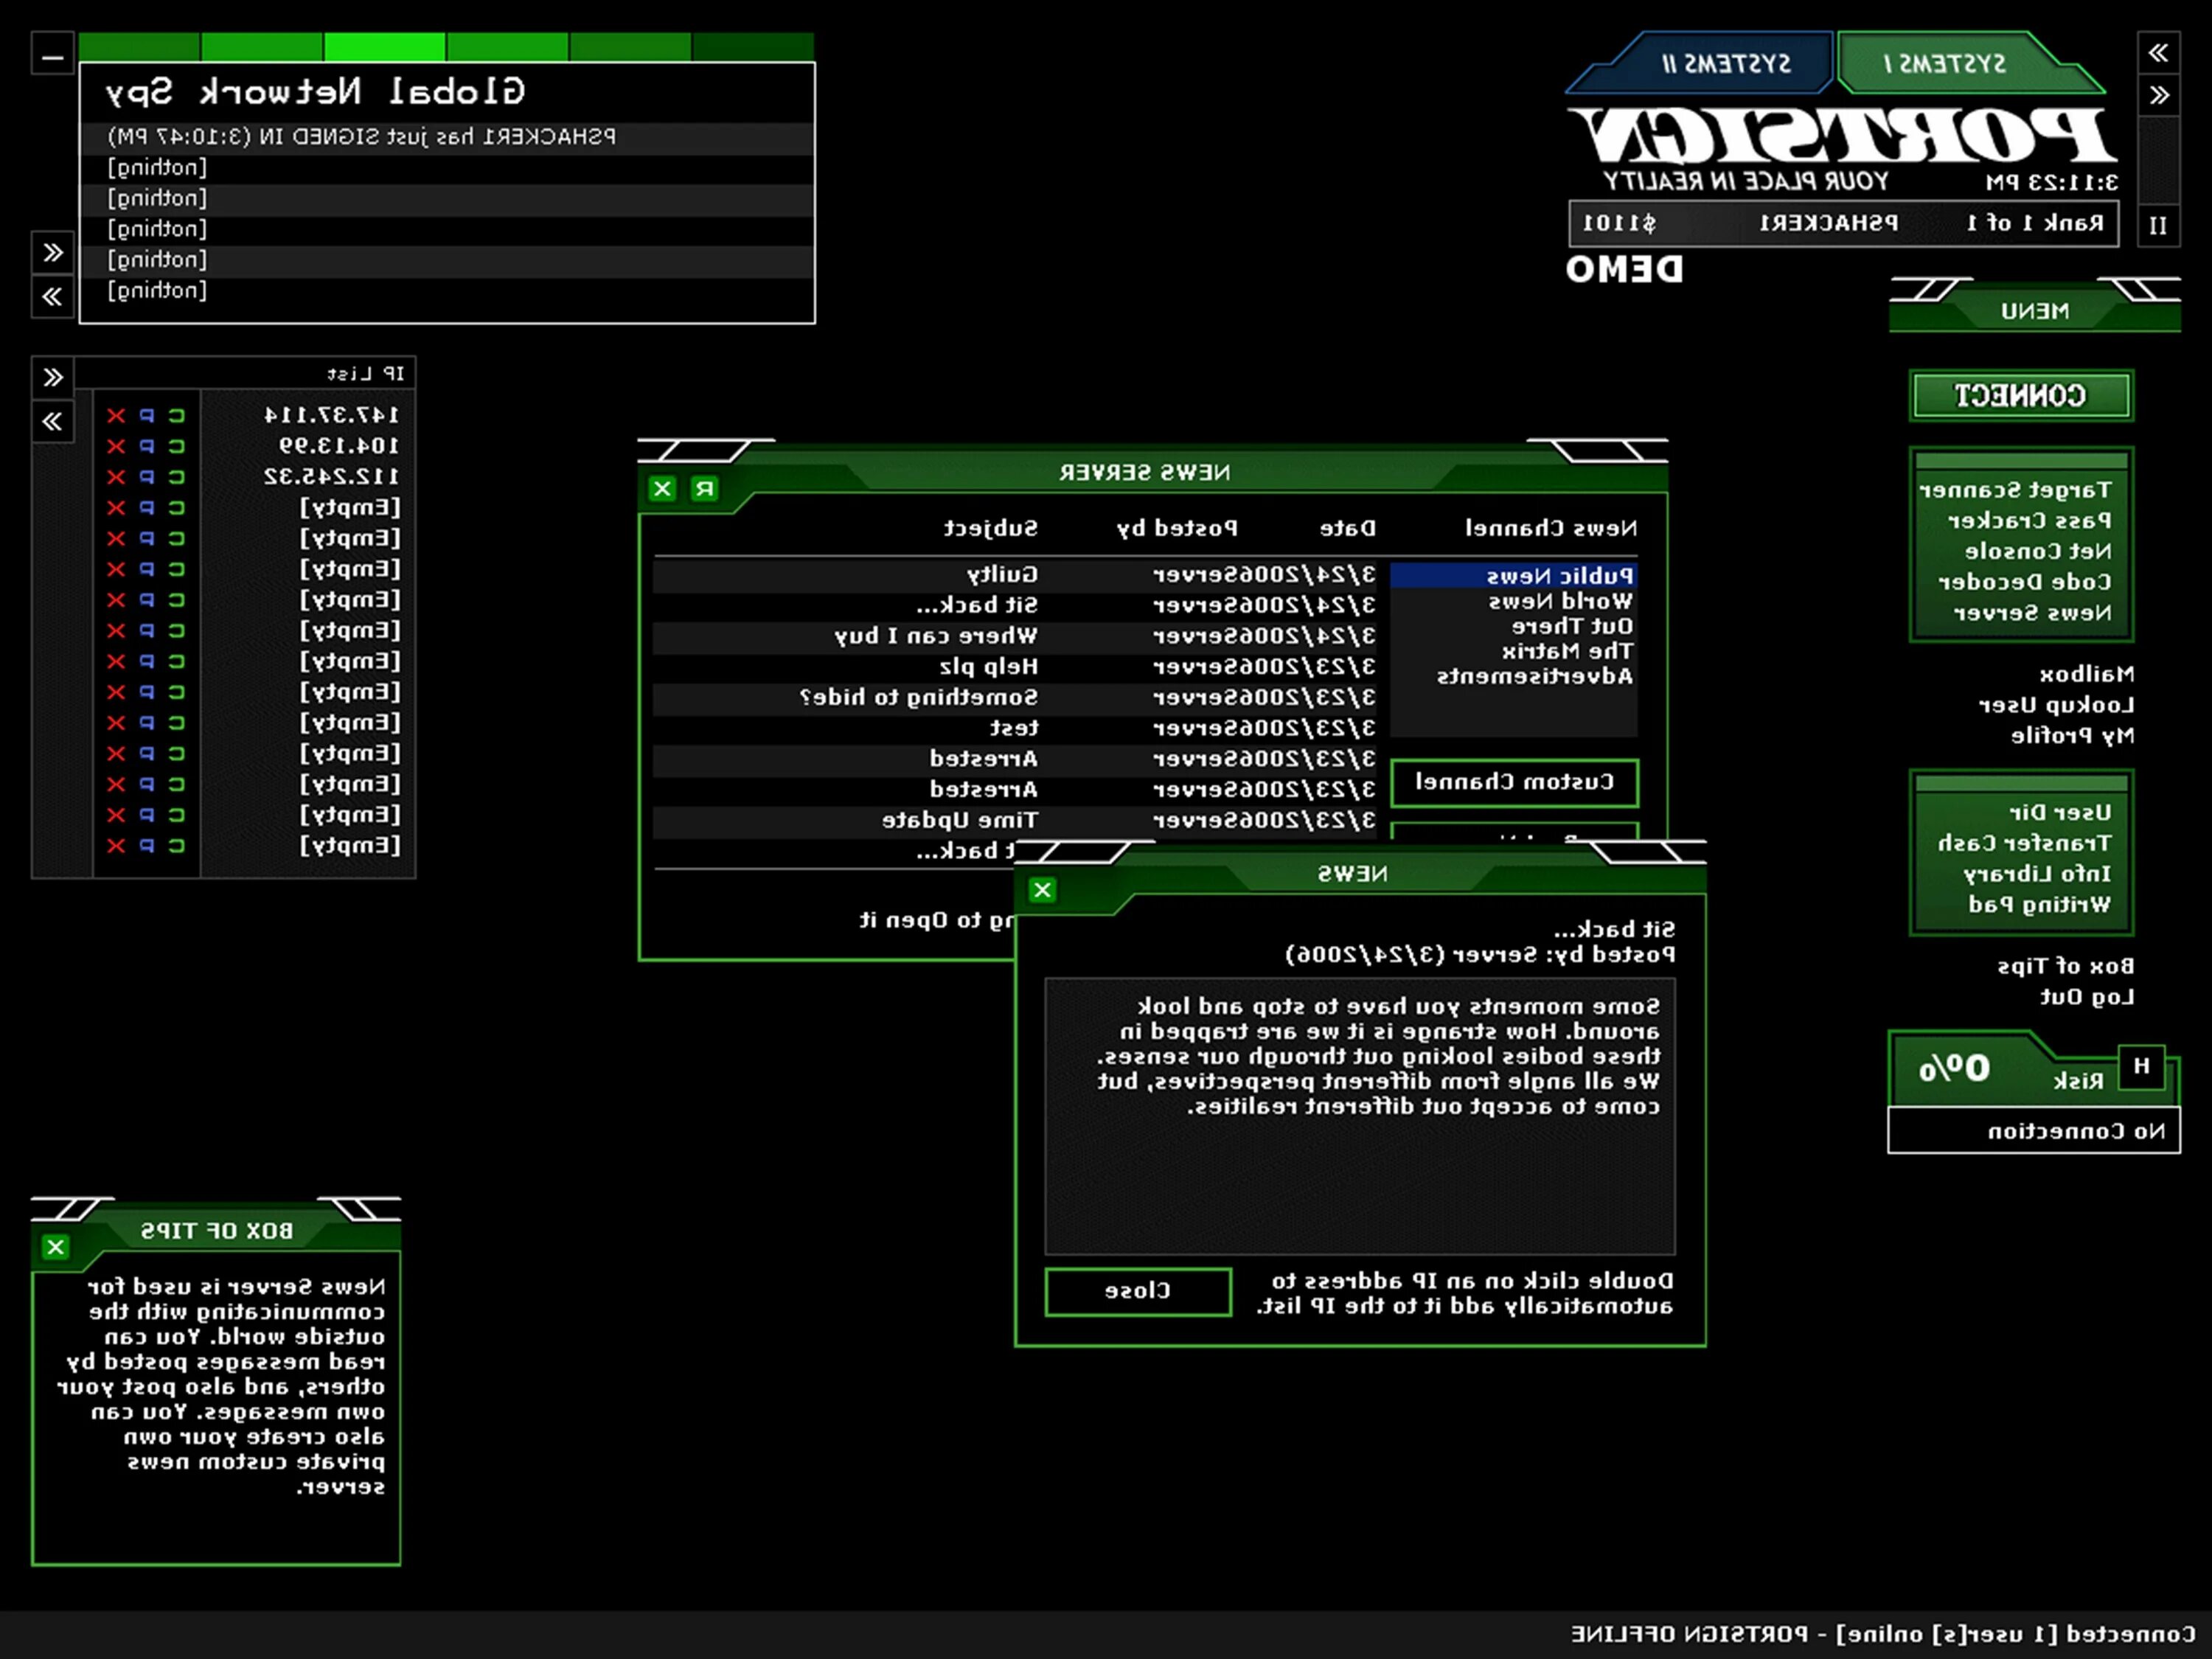Click the CONNECT button

coord(2021,396)
